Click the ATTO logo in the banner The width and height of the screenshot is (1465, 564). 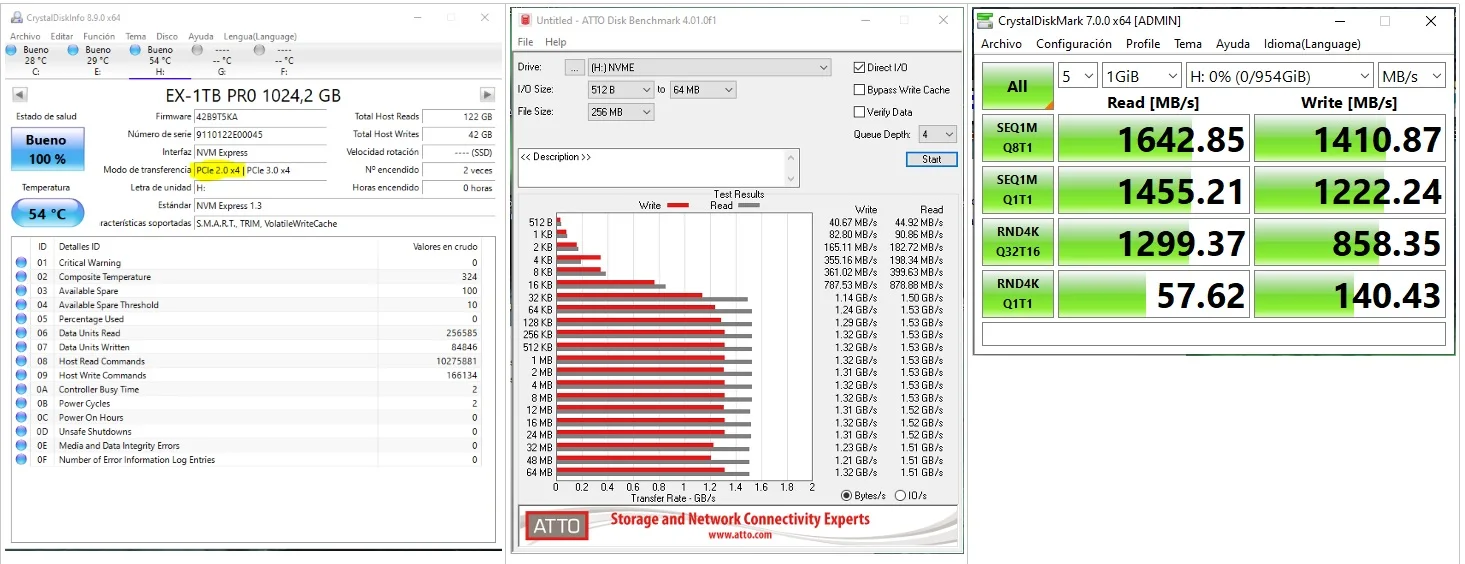click(x=558, y=525)
